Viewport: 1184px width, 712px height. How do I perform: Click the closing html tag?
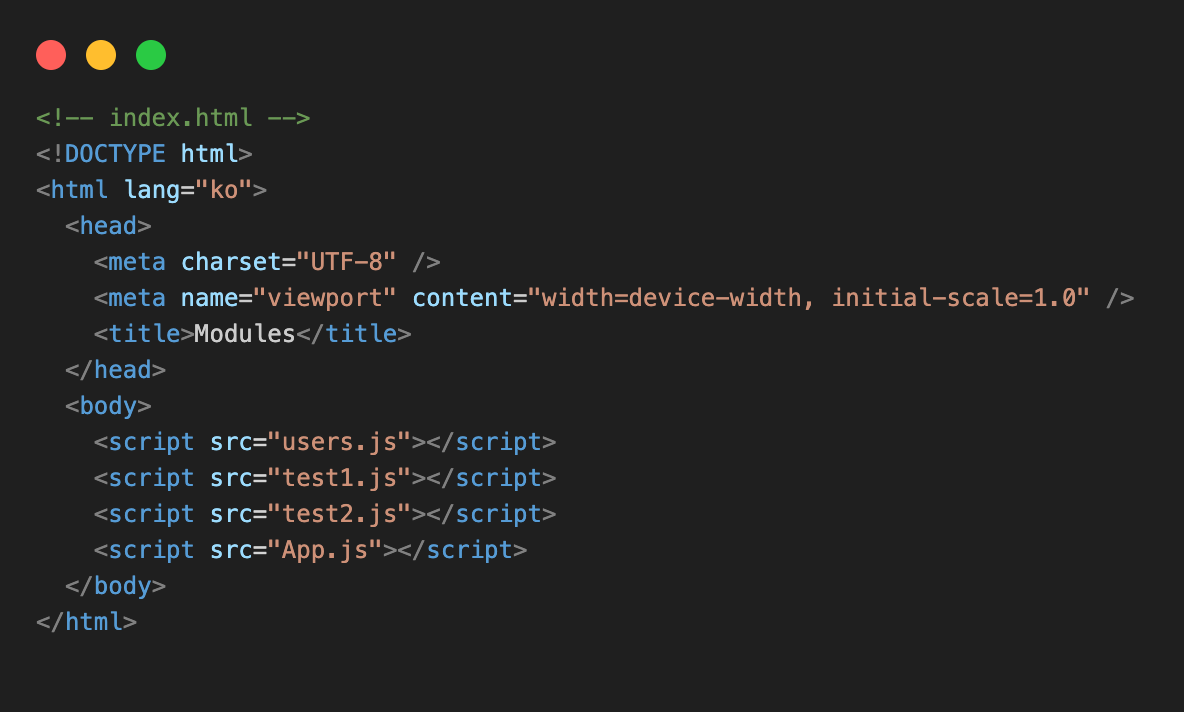tap(87, 622)
